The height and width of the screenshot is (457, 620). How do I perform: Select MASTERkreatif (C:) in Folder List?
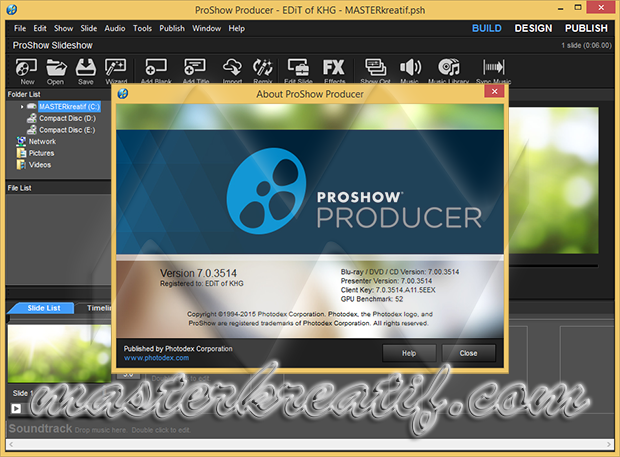tap(69, 106)
